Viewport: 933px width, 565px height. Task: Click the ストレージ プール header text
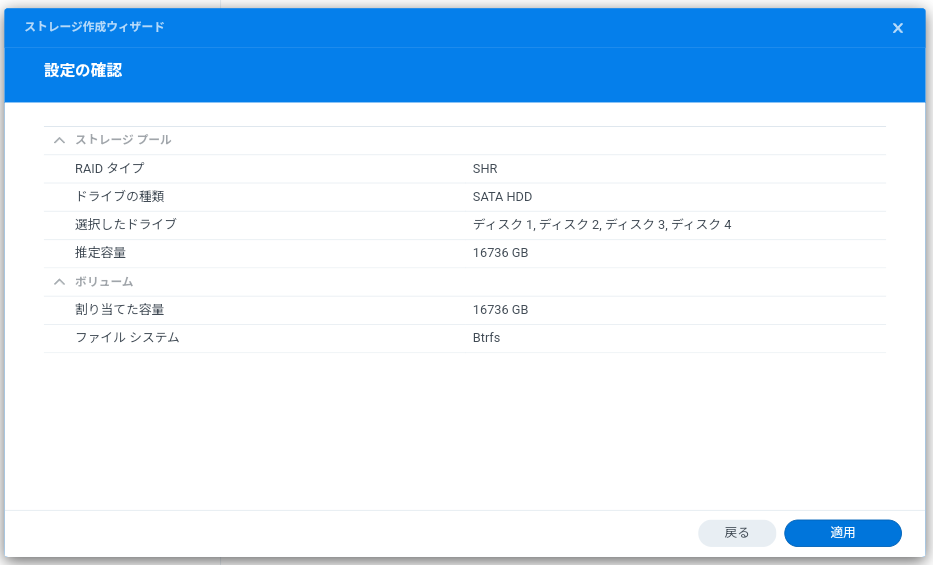[x=123, y=141]
